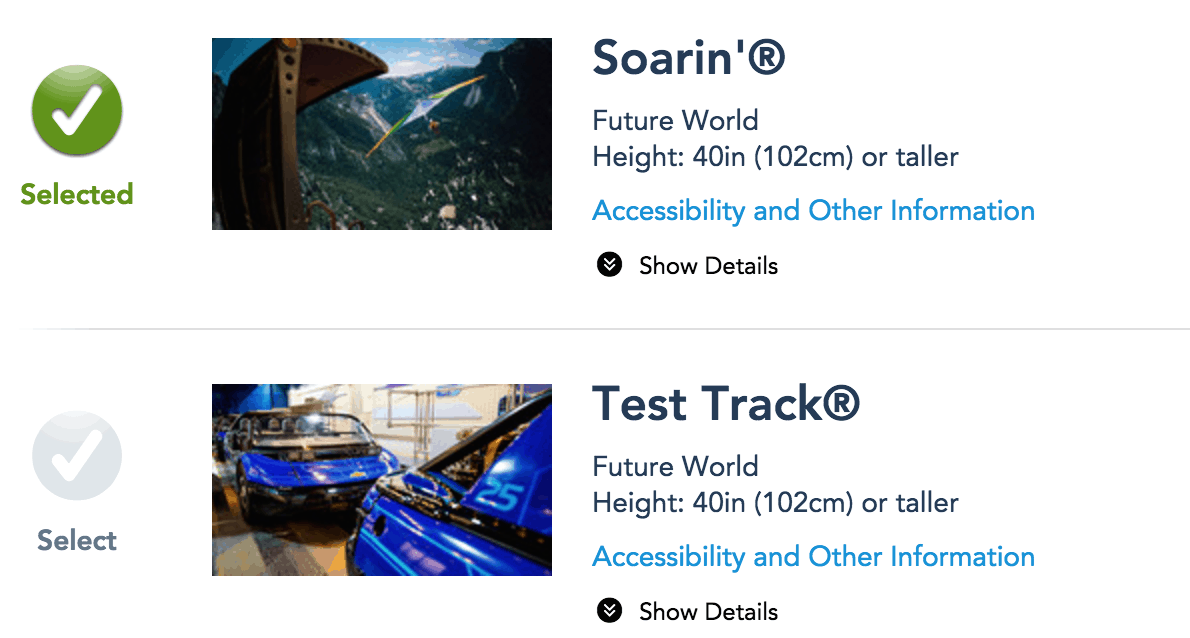Image resolution: width=1190 pixels, height=638 pixels.
Task: Click Future World under Soarin'
Action: coord(675,121)
